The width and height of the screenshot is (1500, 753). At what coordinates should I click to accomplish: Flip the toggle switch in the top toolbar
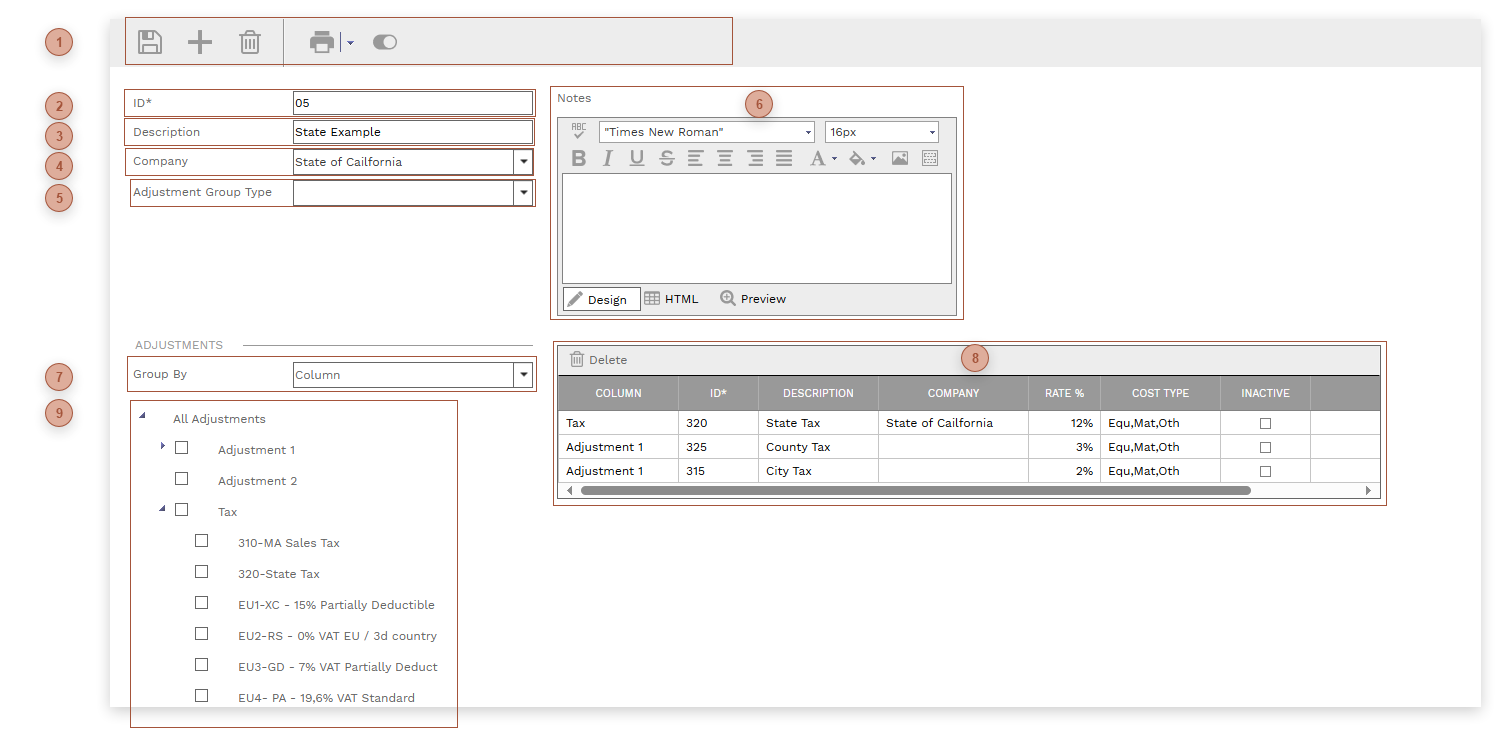pos(384,41)
